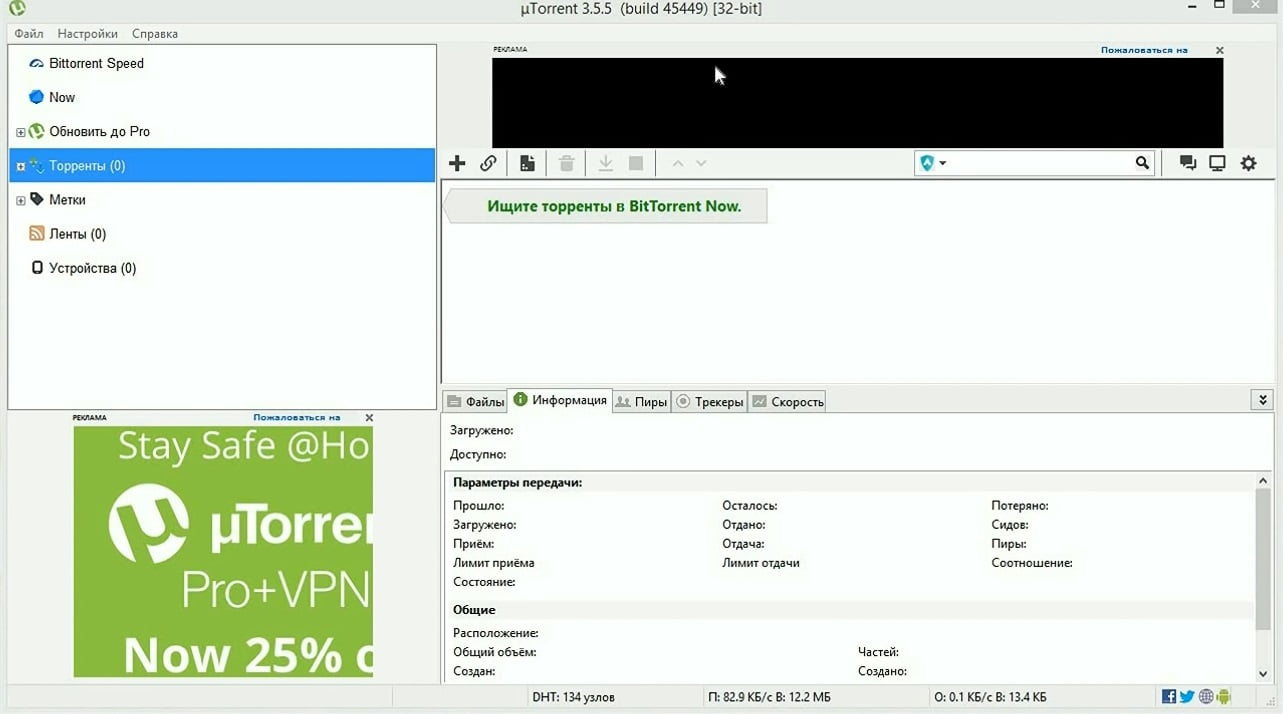Click DHT: 134 узлов in status bar
Image resolution: width=1283 pixels, height=714 pixels.
pyautogui.click(x=573, y=697)
